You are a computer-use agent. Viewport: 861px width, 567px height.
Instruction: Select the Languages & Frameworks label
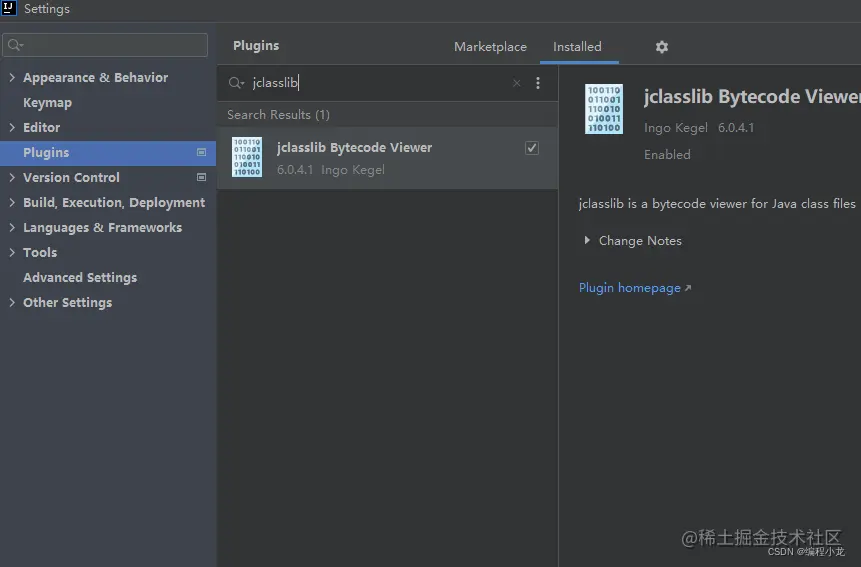[x=103, y=227]
